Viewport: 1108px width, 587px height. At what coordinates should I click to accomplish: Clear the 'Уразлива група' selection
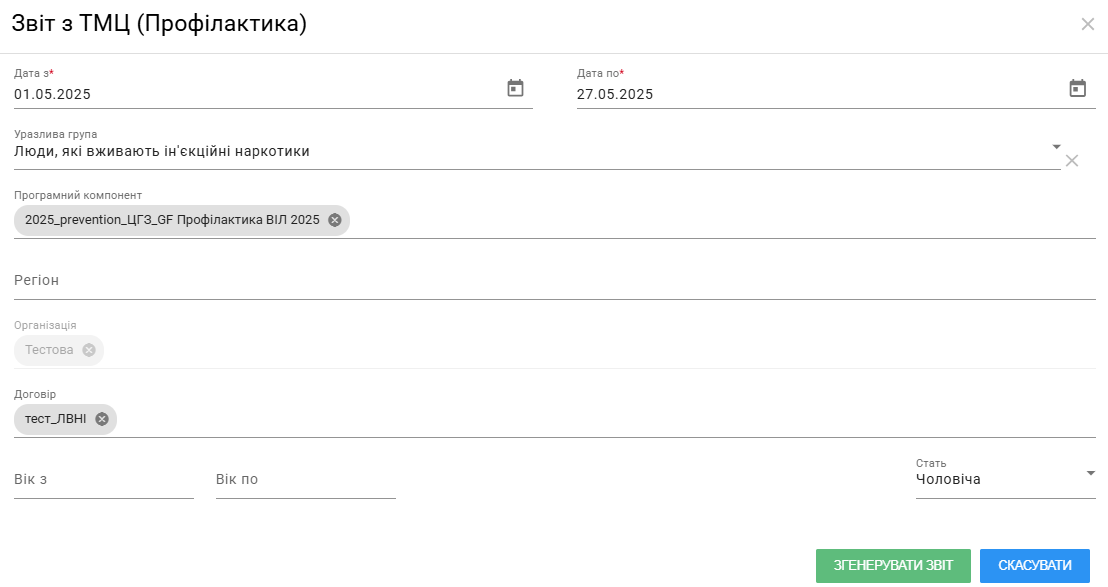tap(1072, 160)
